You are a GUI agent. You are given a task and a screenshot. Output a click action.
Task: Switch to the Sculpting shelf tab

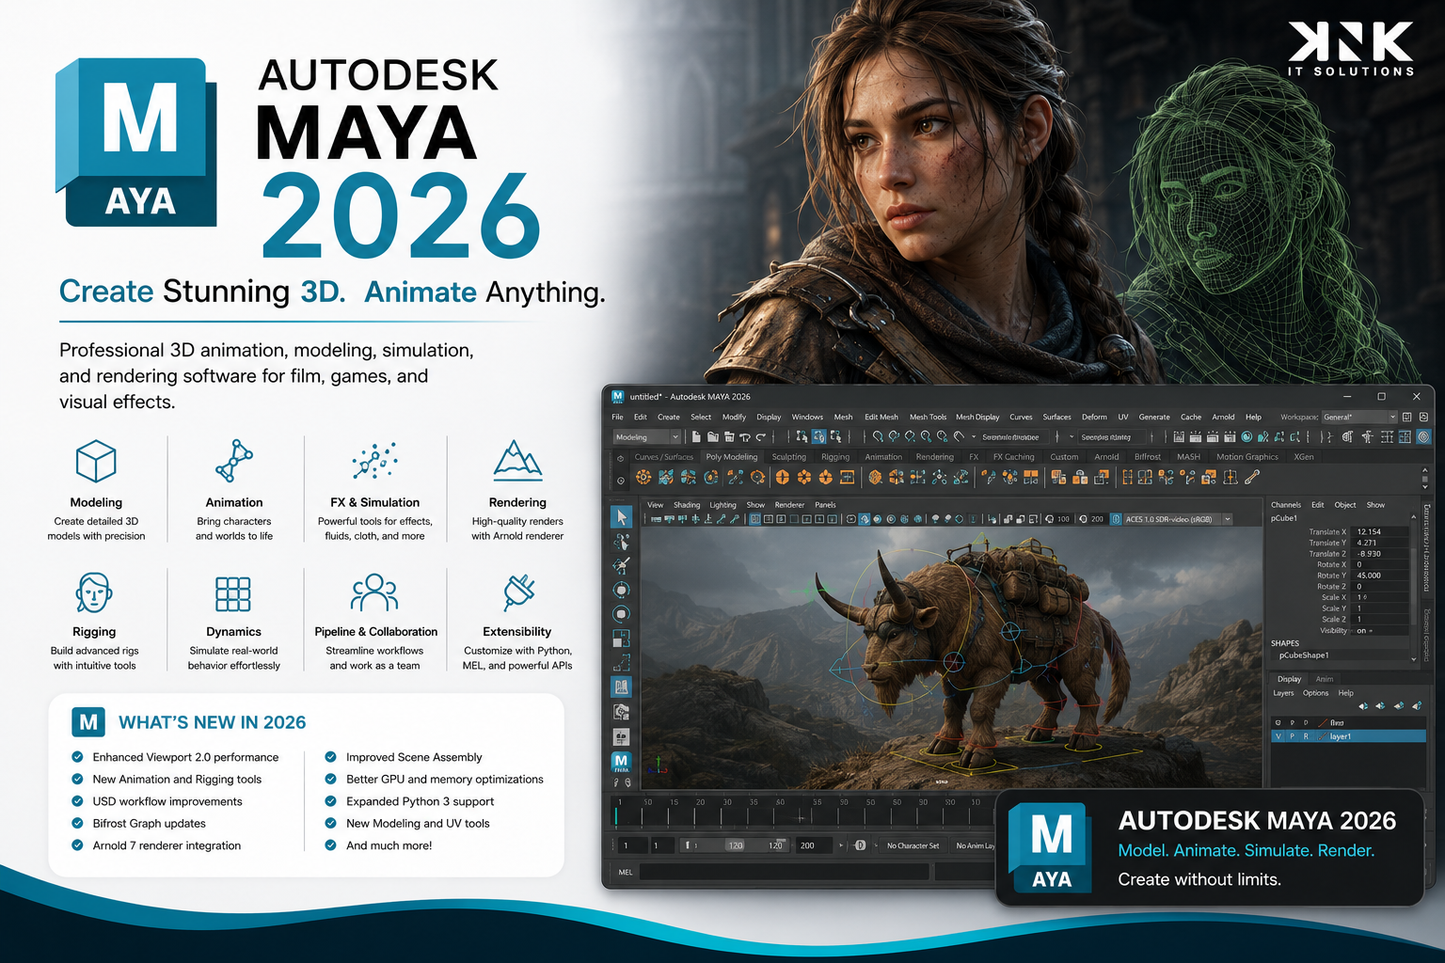tap(789, 457)
